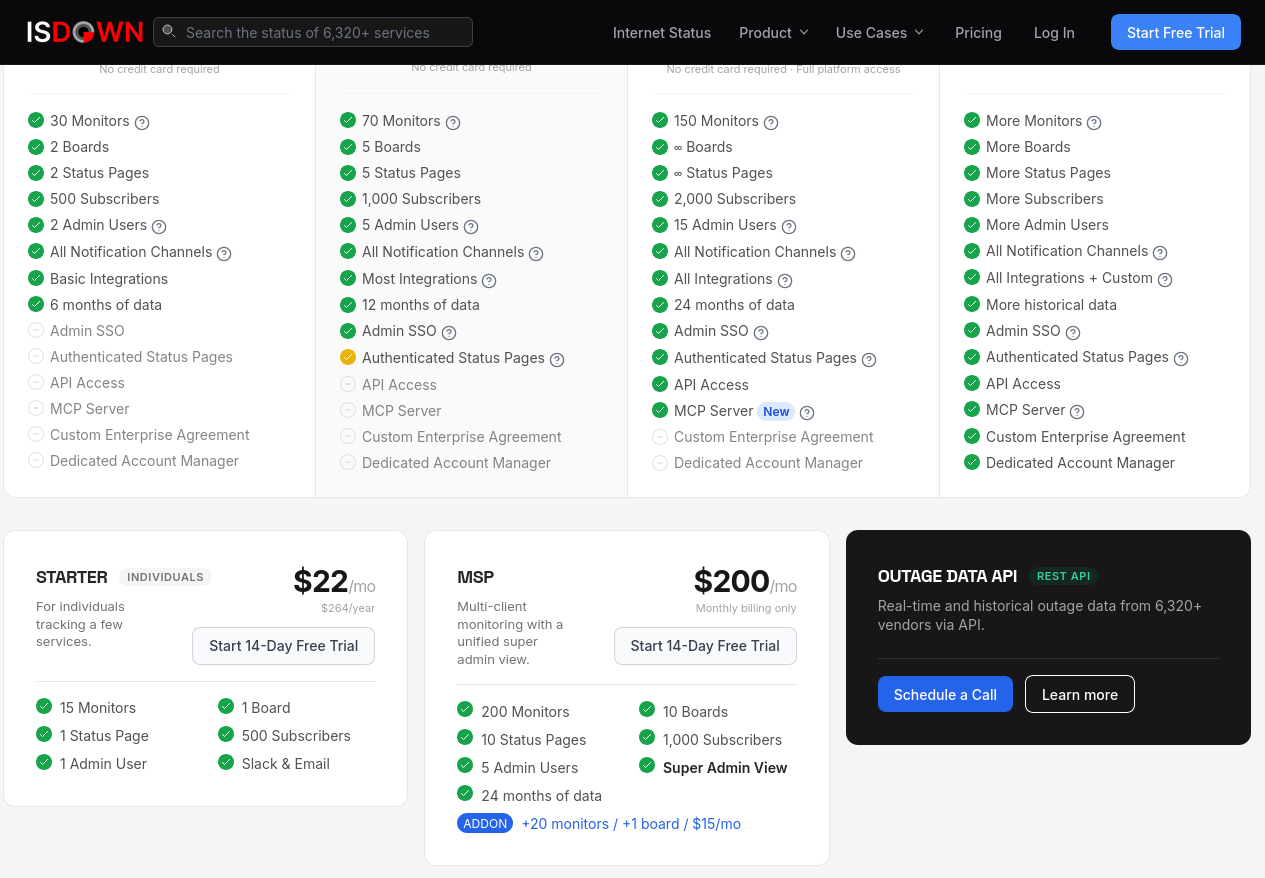Open help icon beside More Monitors
Viewport: 1265px width, 878px height.
tap(1094, 122)
